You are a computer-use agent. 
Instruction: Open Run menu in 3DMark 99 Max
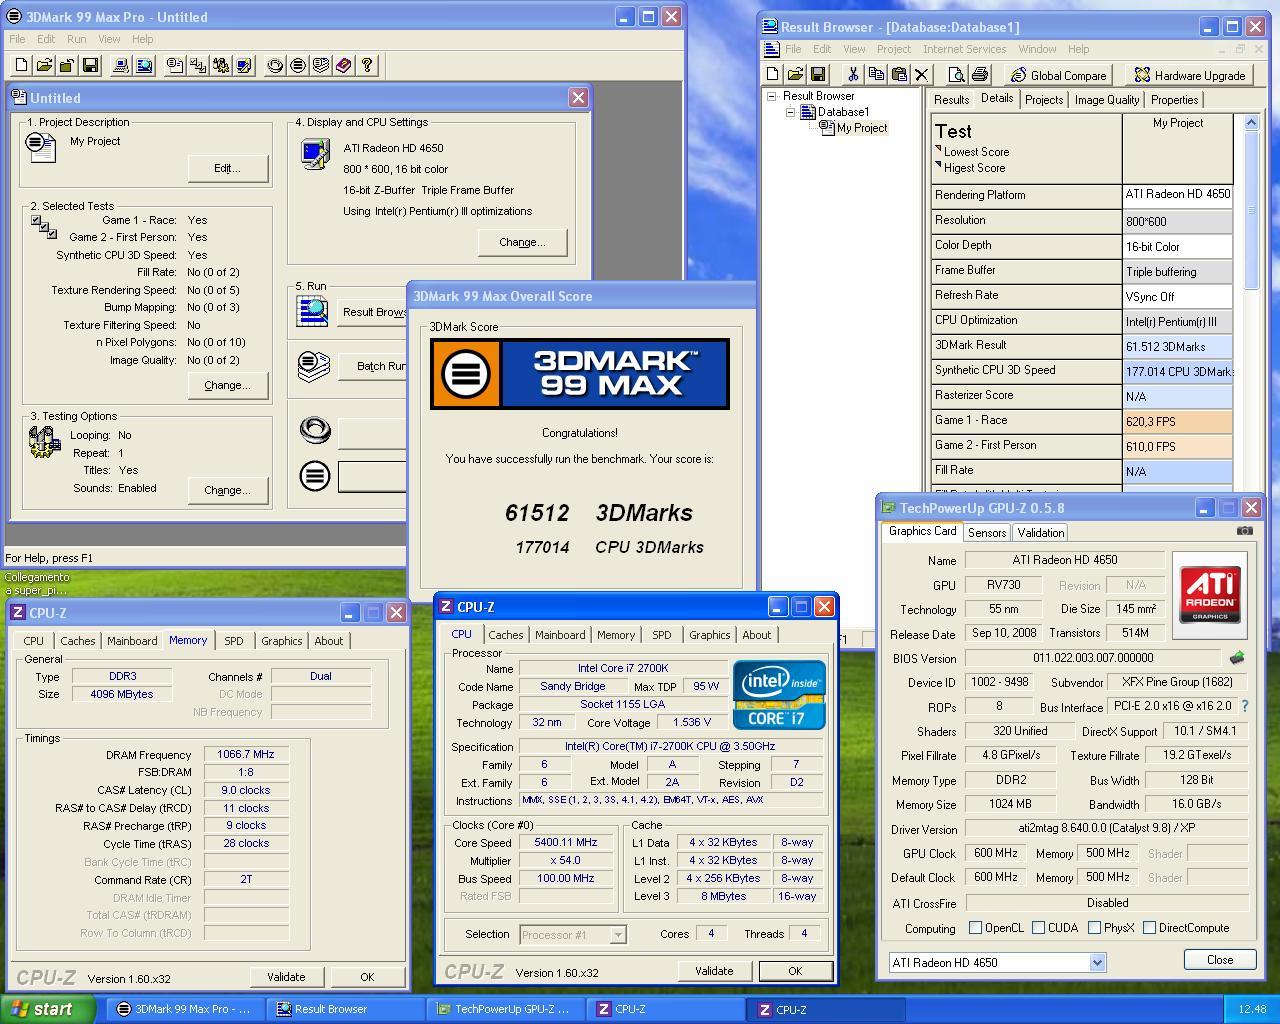[x=76, y=39]
